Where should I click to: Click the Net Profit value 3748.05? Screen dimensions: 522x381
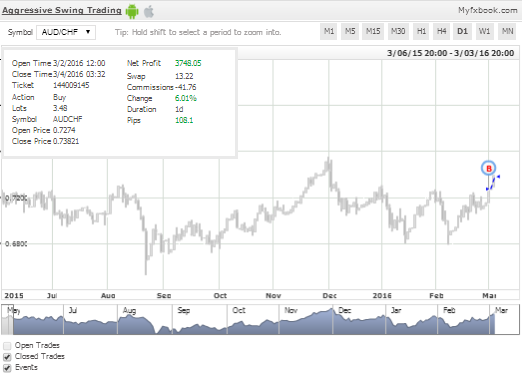(x=188, y=63)
